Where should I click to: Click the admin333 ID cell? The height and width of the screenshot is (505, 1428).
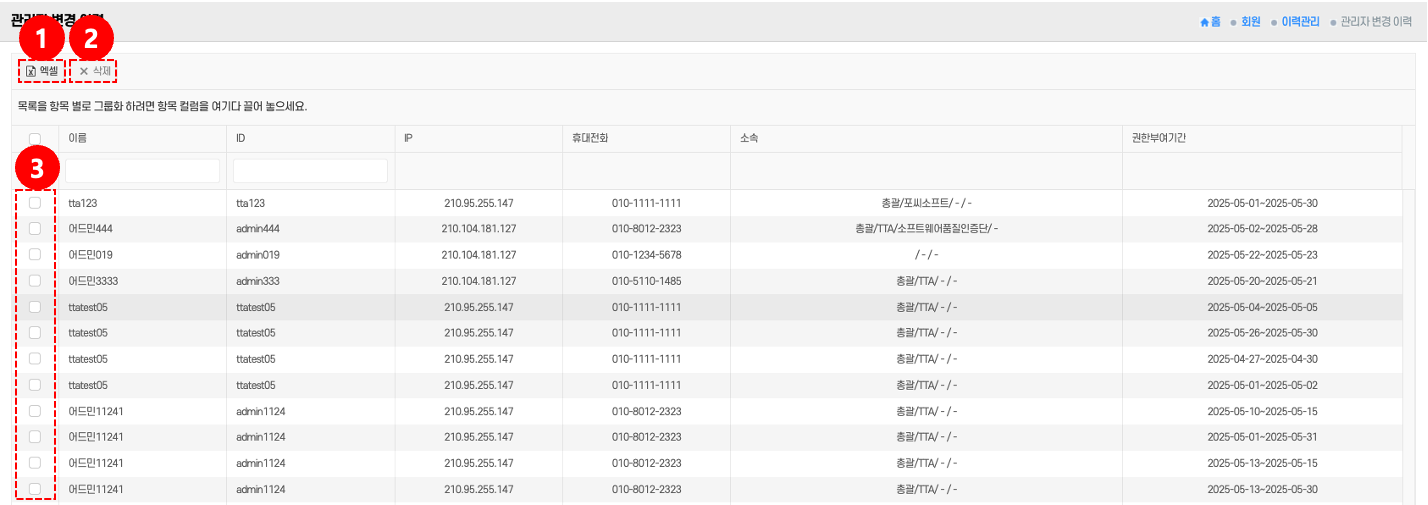pos(258,281)
